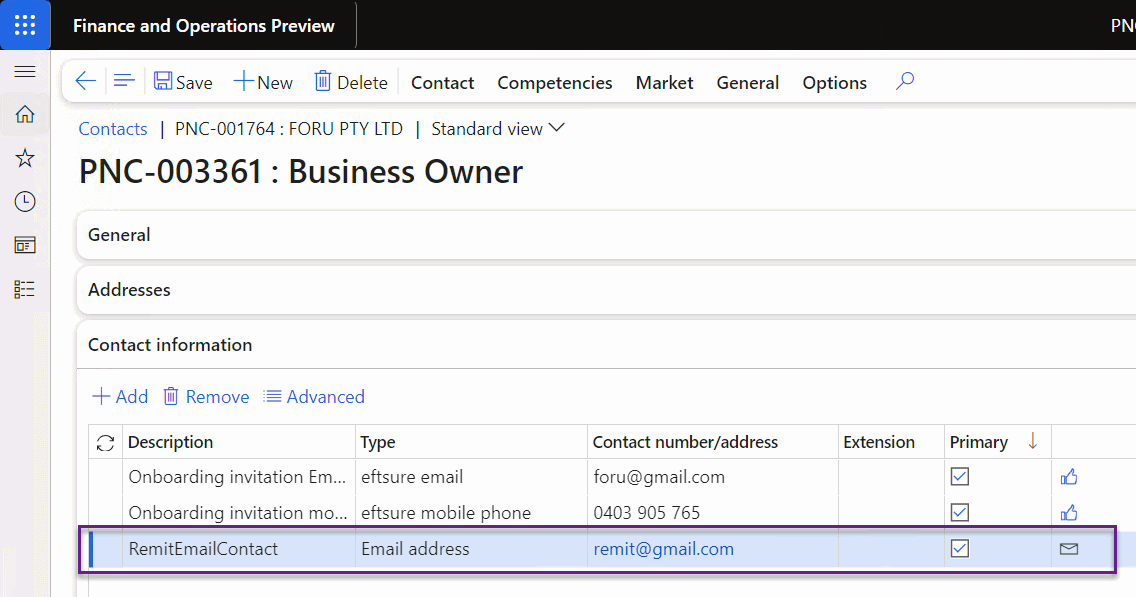Open the Recent clock icon
This screenshot has width=1136, height=597.
pyautogui.click(x=25, y=201)
